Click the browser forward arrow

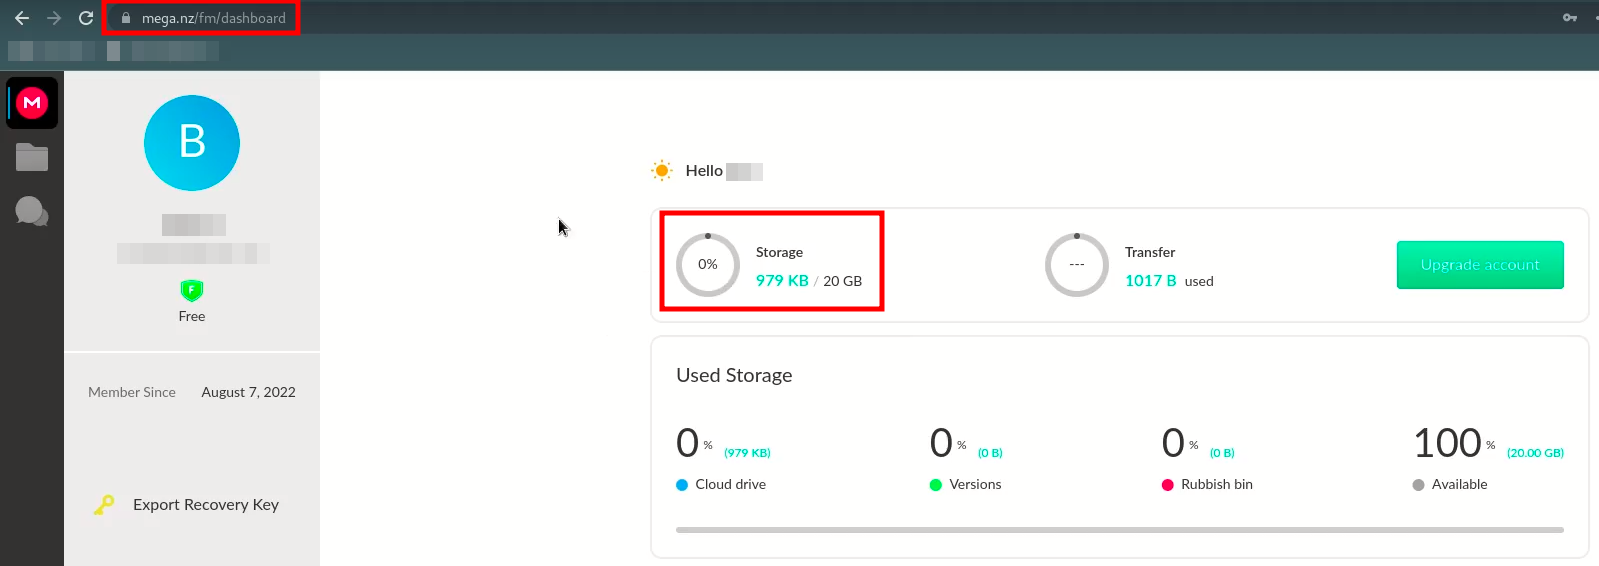[x=54, y=18]
